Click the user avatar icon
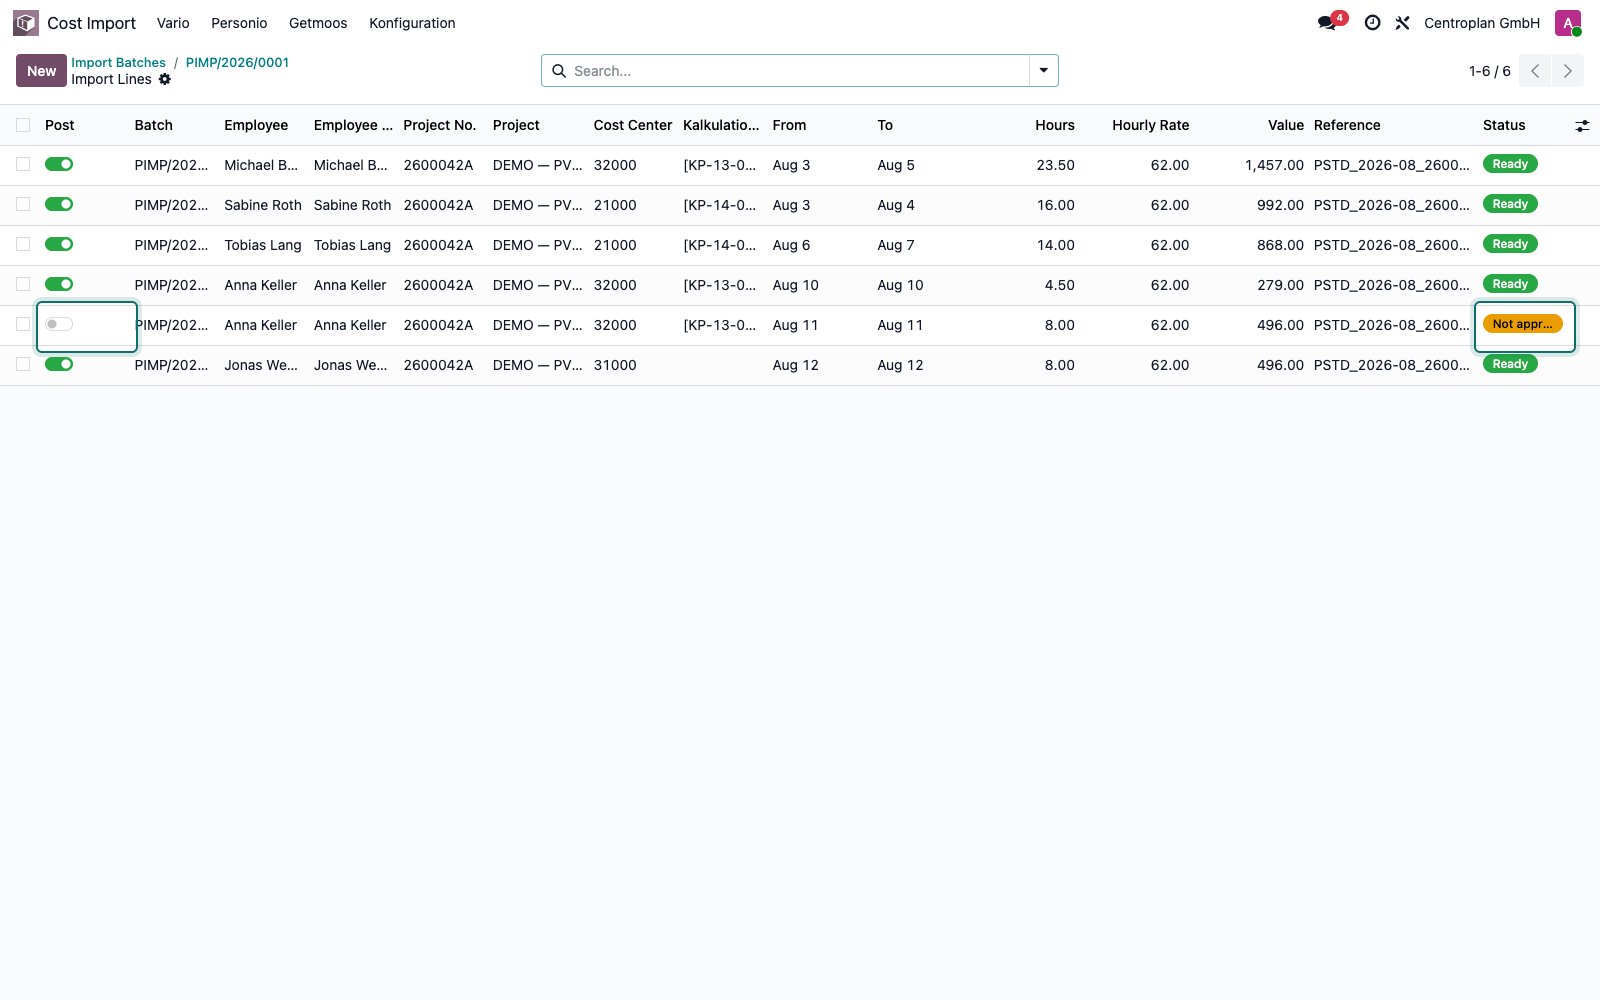This screenshot has height=1000, width=1600. pyautogui.click(x=1568, y=23)
